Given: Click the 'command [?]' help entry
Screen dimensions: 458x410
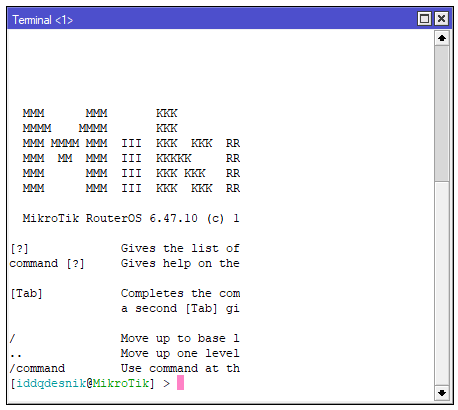Looking at the screenshot, I should 47,264.
